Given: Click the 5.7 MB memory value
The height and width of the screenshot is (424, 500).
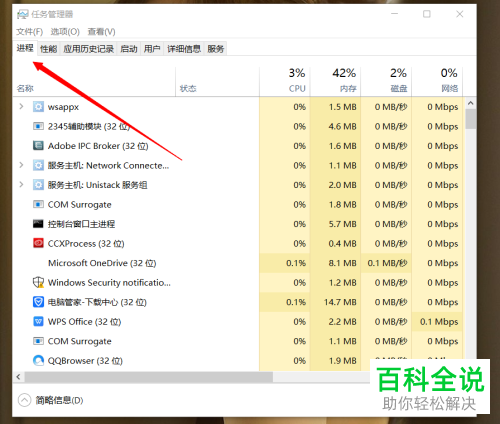Looking at the screenshot, I should [342, 224].
